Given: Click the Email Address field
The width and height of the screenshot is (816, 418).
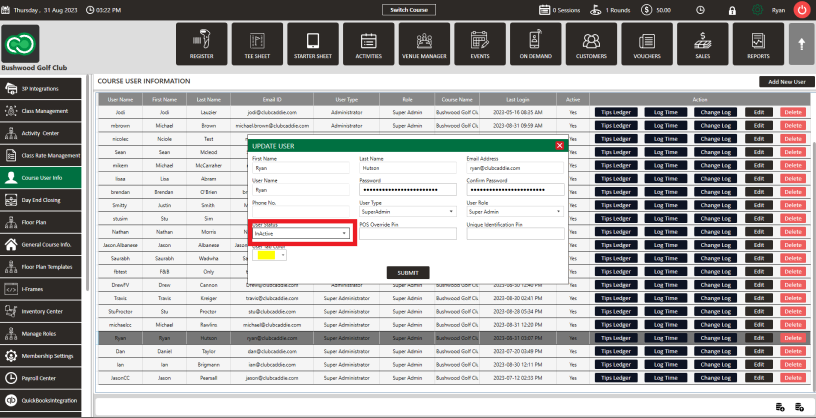Looking at the screenshot, I should (515, 168).
